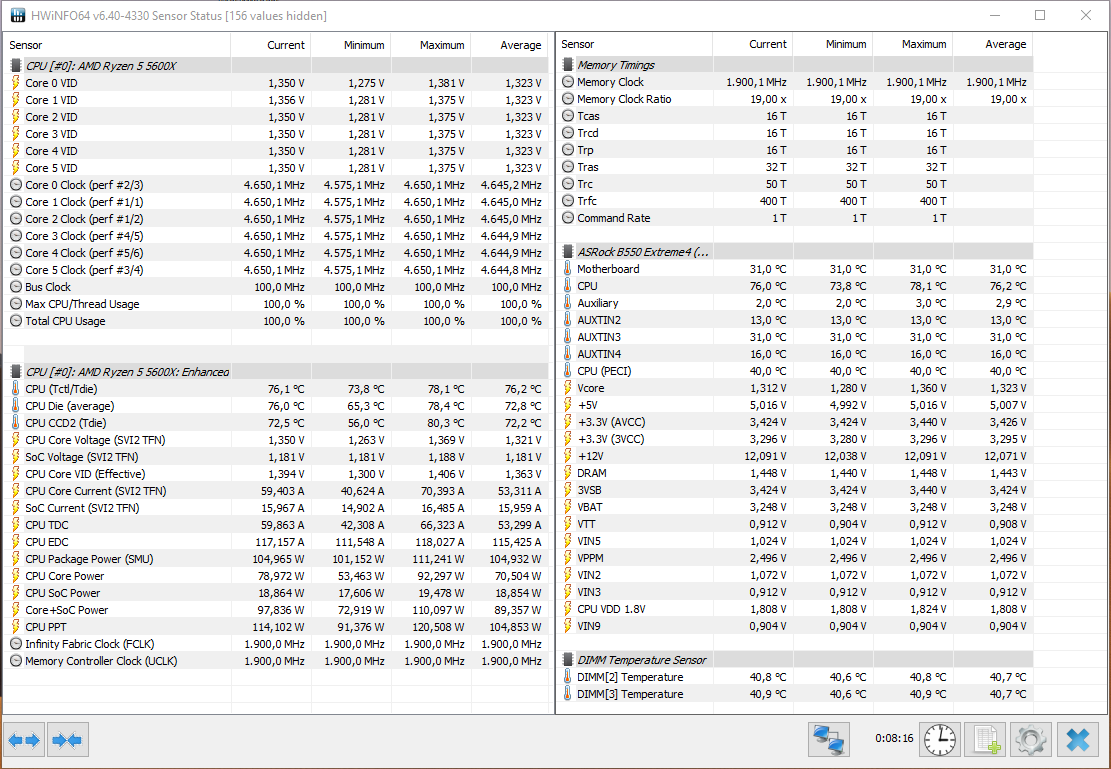Click the right pane Average column header

pos(993,44)
